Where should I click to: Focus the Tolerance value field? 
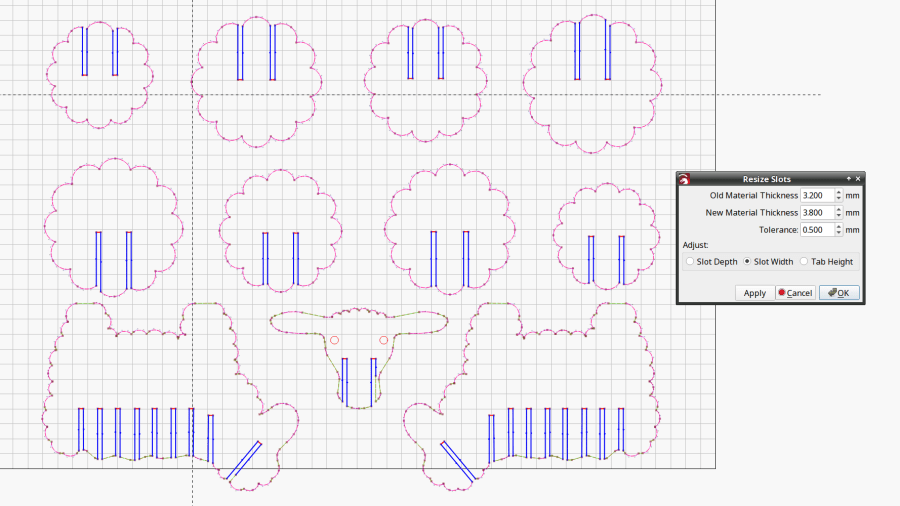tap(817, 230)
